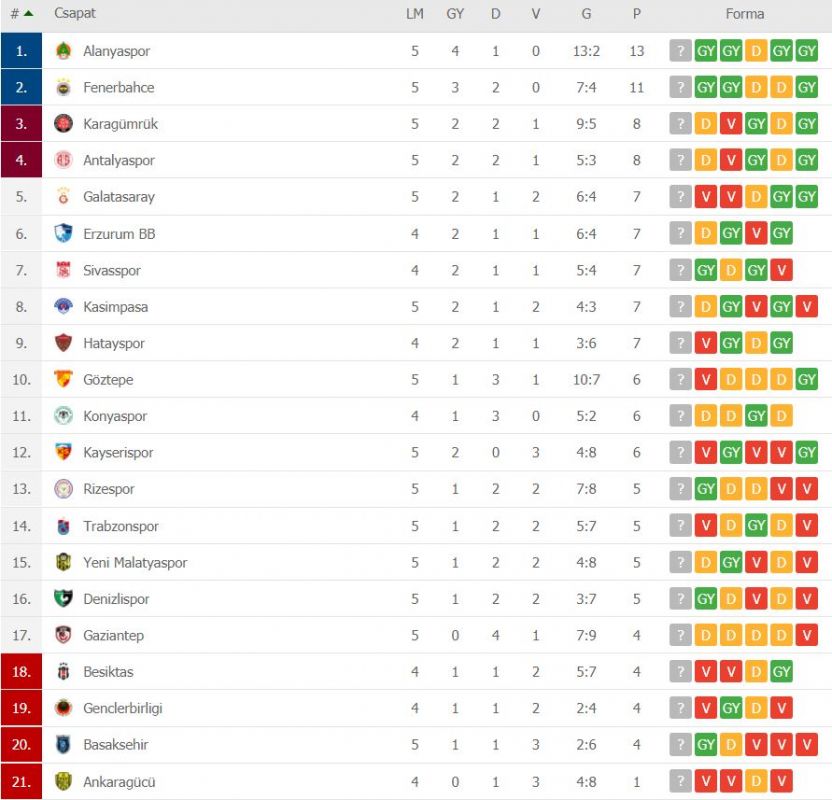Click the Trabzonspor team logo
832x800 pixels.
[63, 526]
